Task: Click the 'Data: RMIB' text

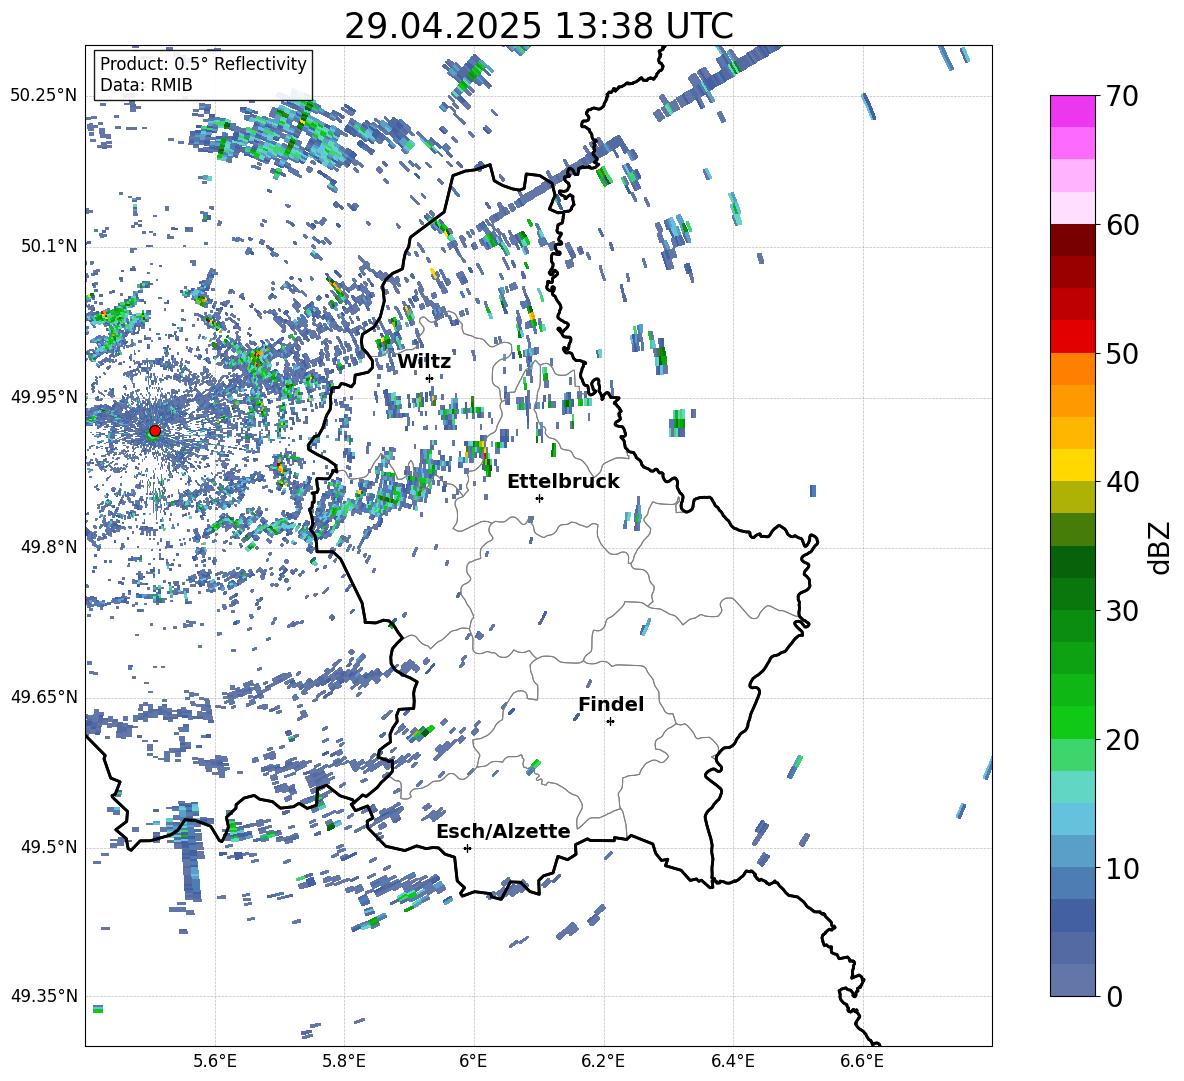Action: (x=146, y=85)
